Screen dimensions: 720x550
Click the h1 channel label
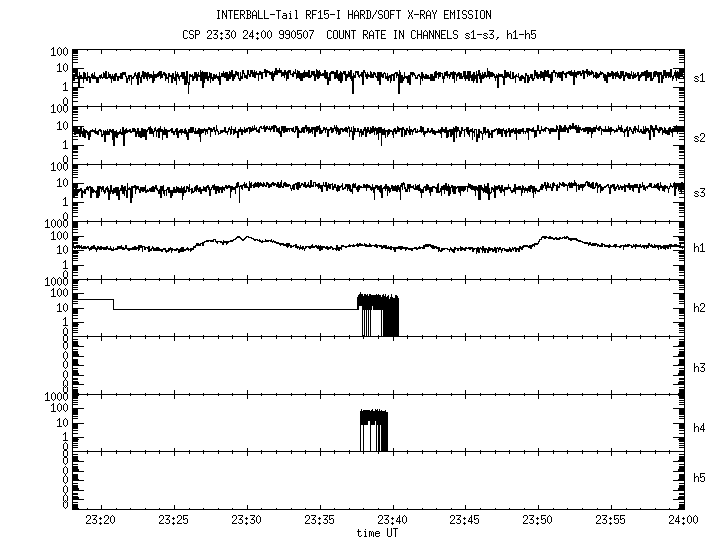point(700,248)
